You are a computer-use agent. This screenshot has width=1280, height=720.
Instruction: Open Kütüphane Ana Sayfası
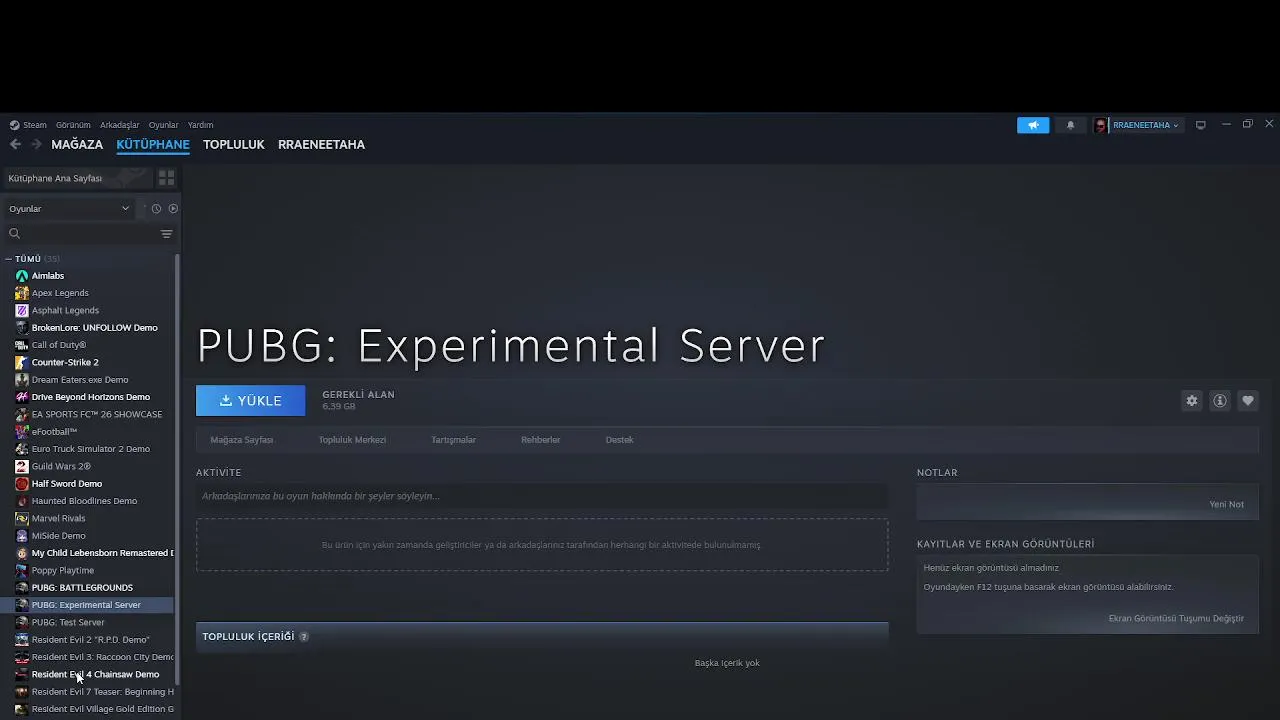pos(76,178)
